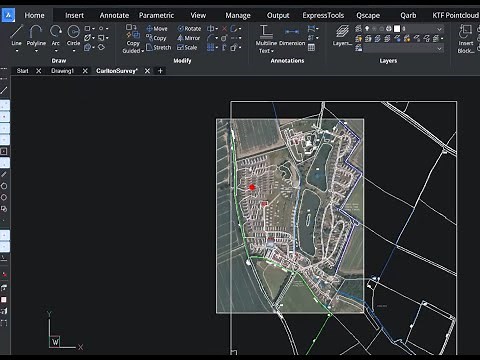Expand the Arc options dropdown arrow

56,51
